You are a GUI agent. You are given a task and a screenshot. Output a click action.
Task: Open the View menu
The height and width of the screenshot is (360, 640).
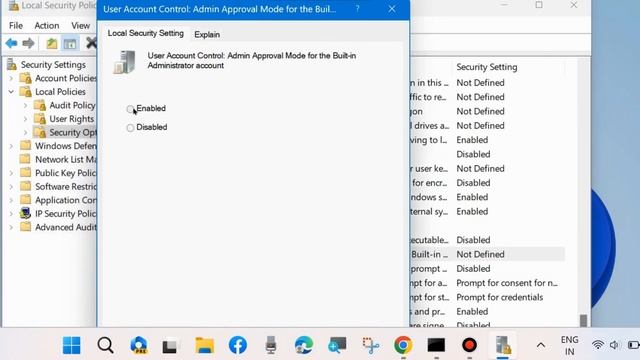coord(80,25)
